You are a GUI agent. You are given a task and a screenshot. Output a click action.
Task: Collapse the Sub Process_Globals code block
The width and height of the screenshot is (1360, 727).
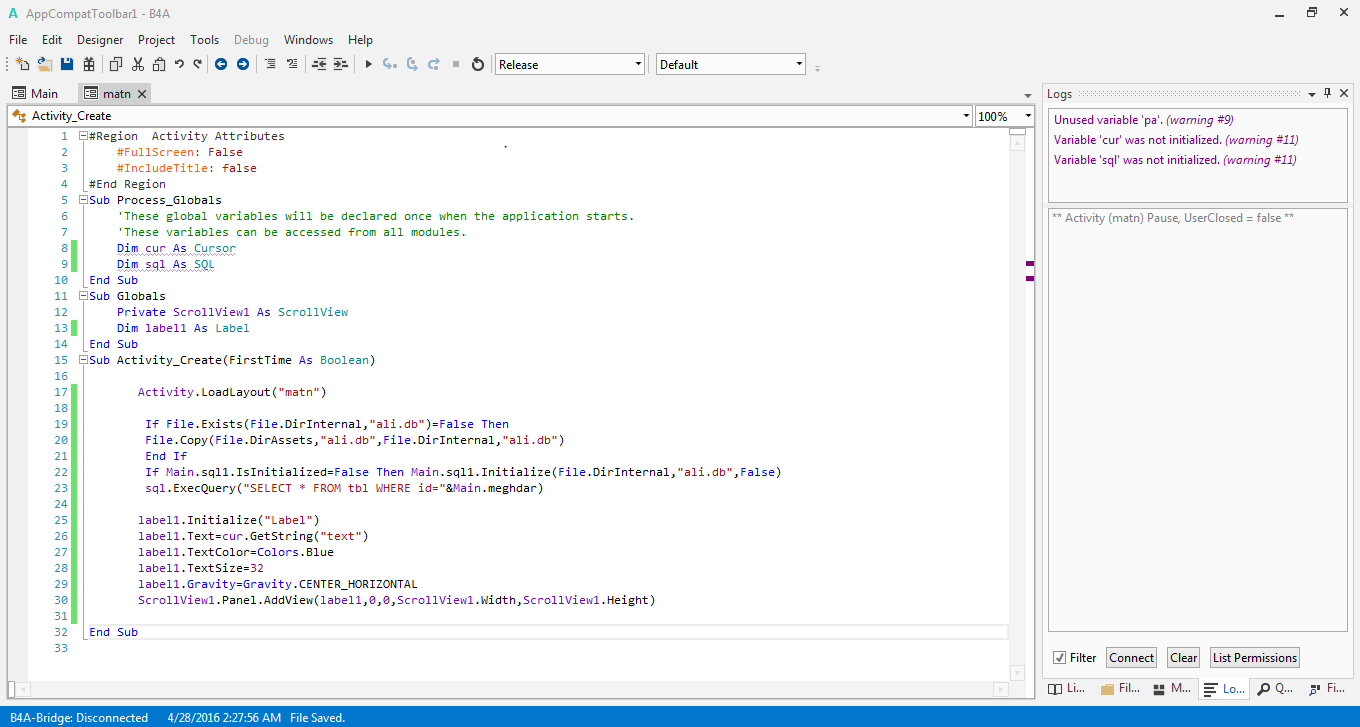tap(83, 200)
